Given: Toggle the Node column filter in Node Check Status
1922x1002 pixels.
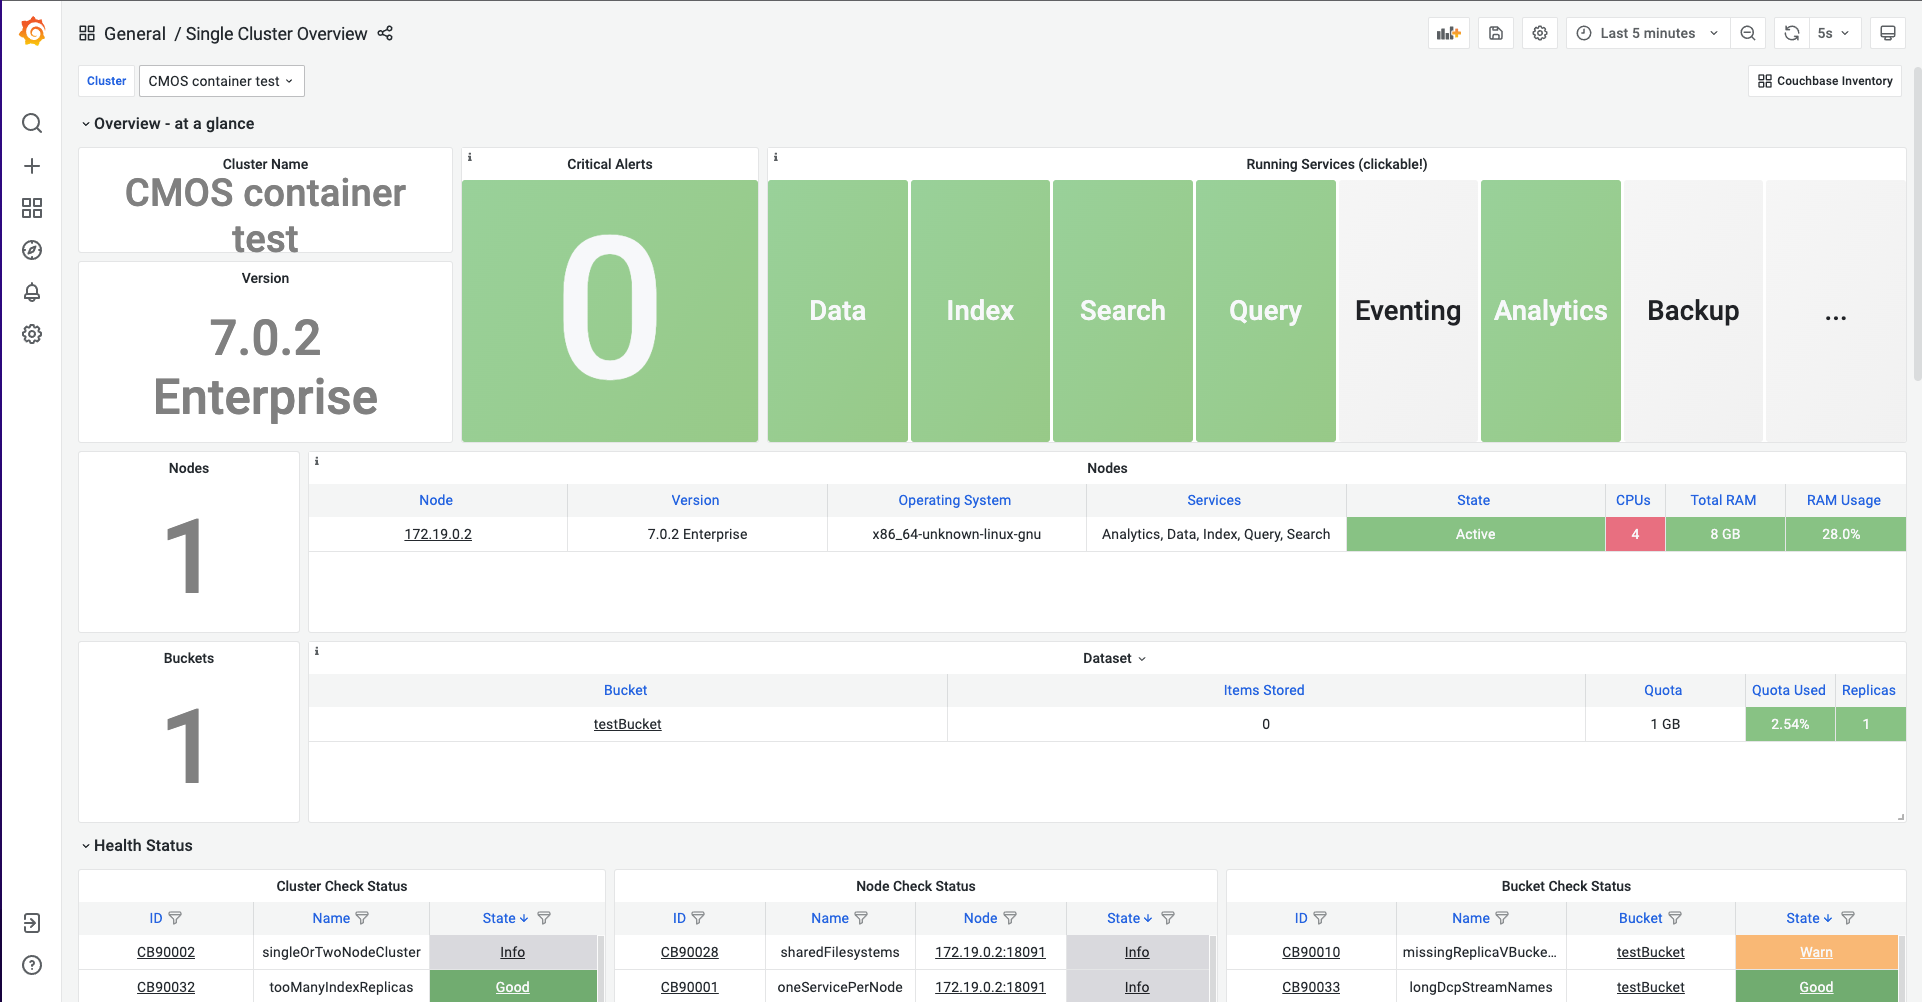Looking at the screenshot, I should point(1010,918).
